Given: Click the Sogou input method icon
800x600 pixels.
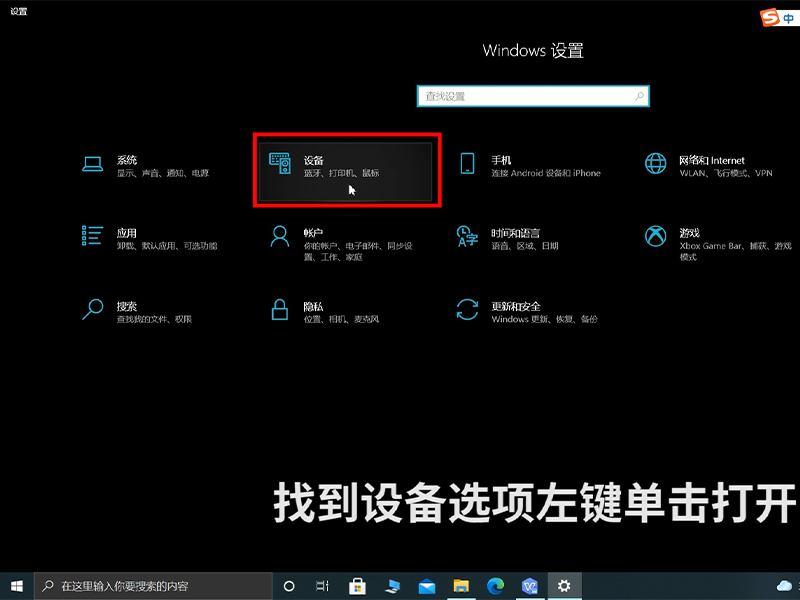Looking at the screenshot, I should point(769,17).
